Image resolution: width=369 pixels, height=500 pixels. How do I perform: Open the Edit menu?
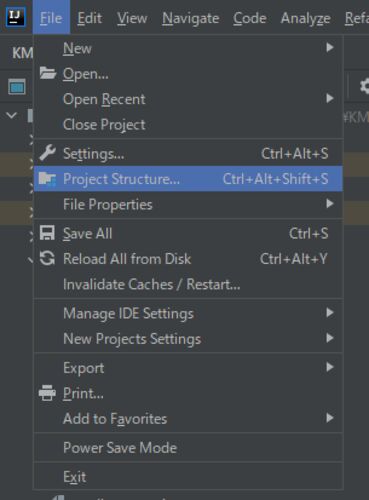tap(89, 18)
